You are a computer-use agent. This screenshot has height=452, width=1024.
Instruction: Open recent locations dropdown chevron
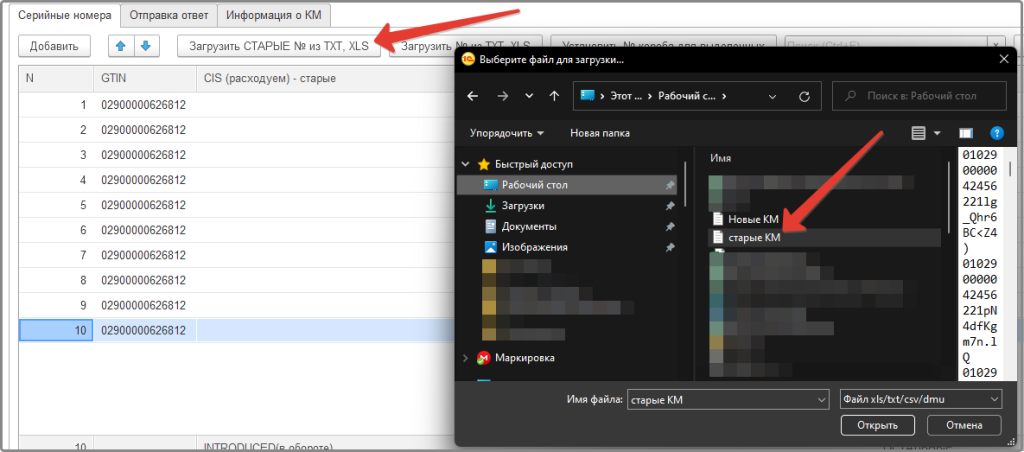tap(529, 96)
